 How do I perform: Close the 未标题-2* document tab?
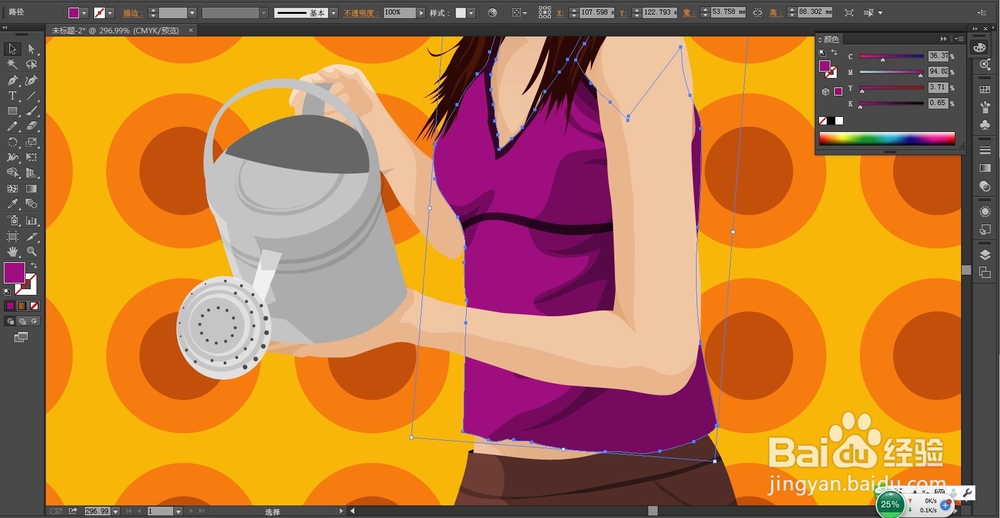191,30
